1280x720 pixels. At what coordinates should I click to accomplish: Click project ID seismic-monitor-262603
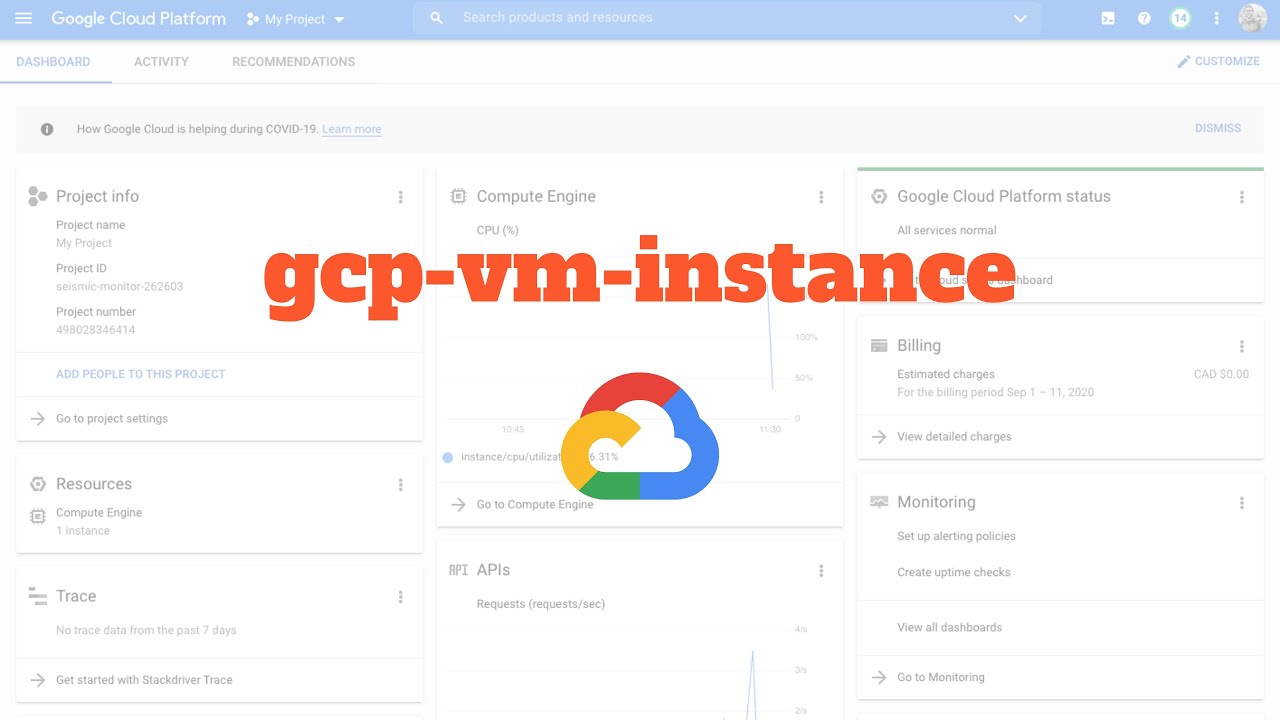click(119, 286)
